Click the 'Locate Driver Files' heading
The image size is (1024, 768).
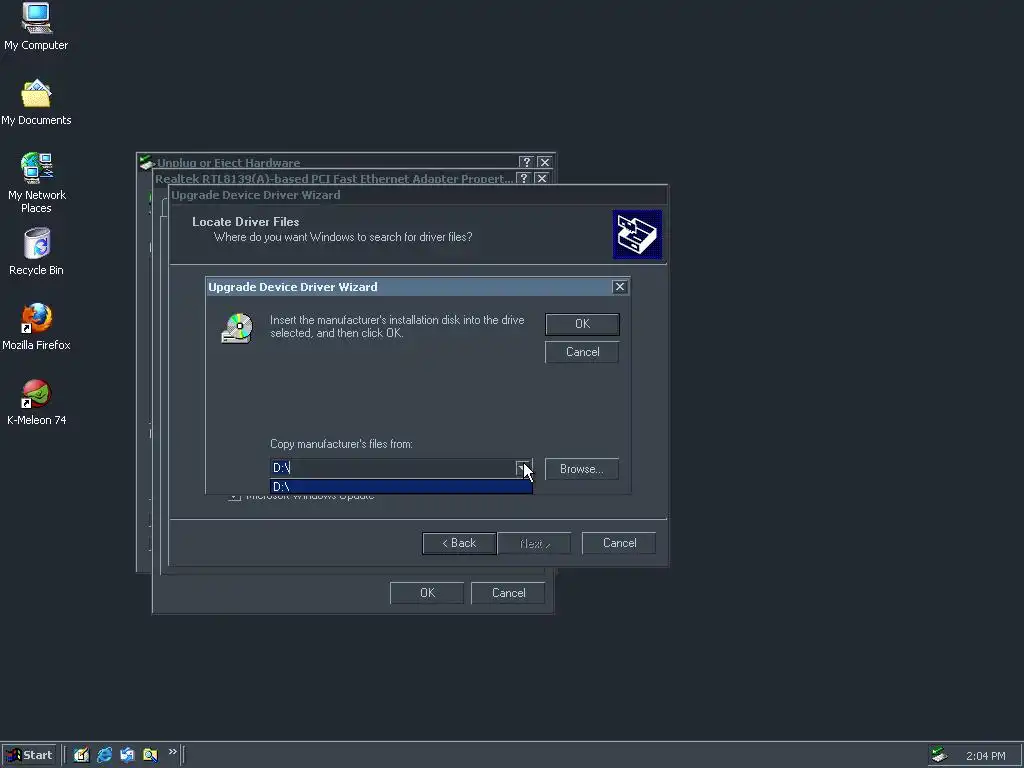[246, 222]
